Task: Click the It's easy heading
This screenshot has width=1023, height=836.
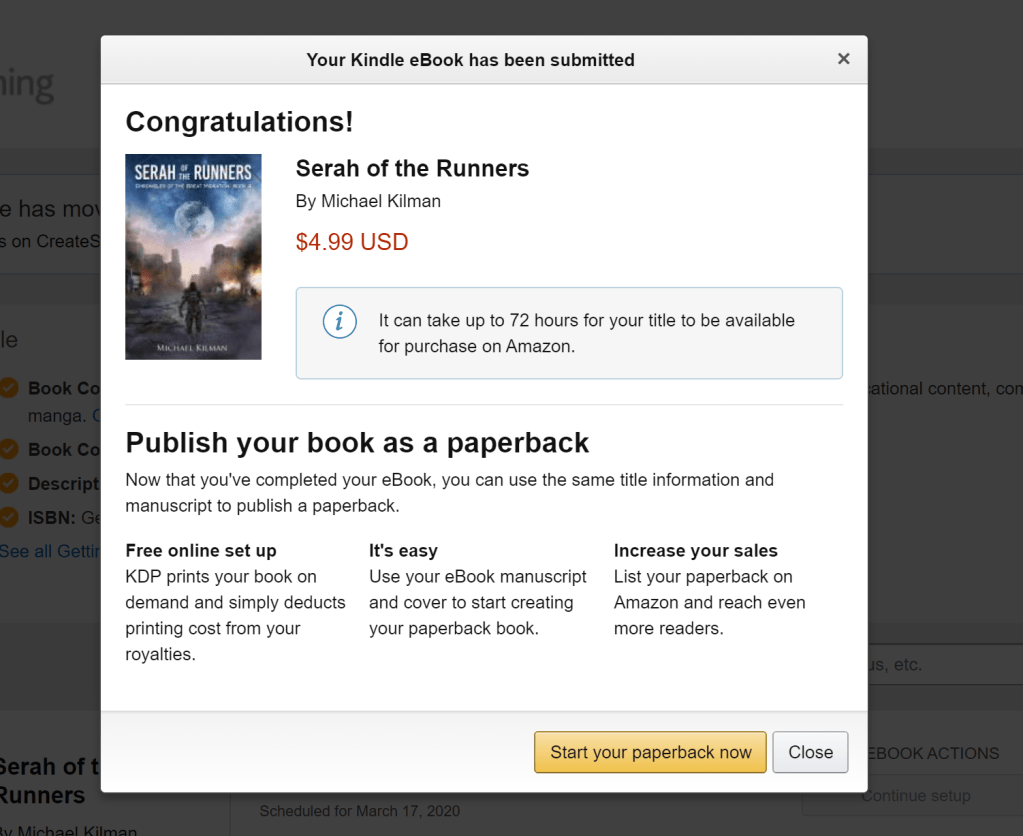Action: click(x=403, y=551)
